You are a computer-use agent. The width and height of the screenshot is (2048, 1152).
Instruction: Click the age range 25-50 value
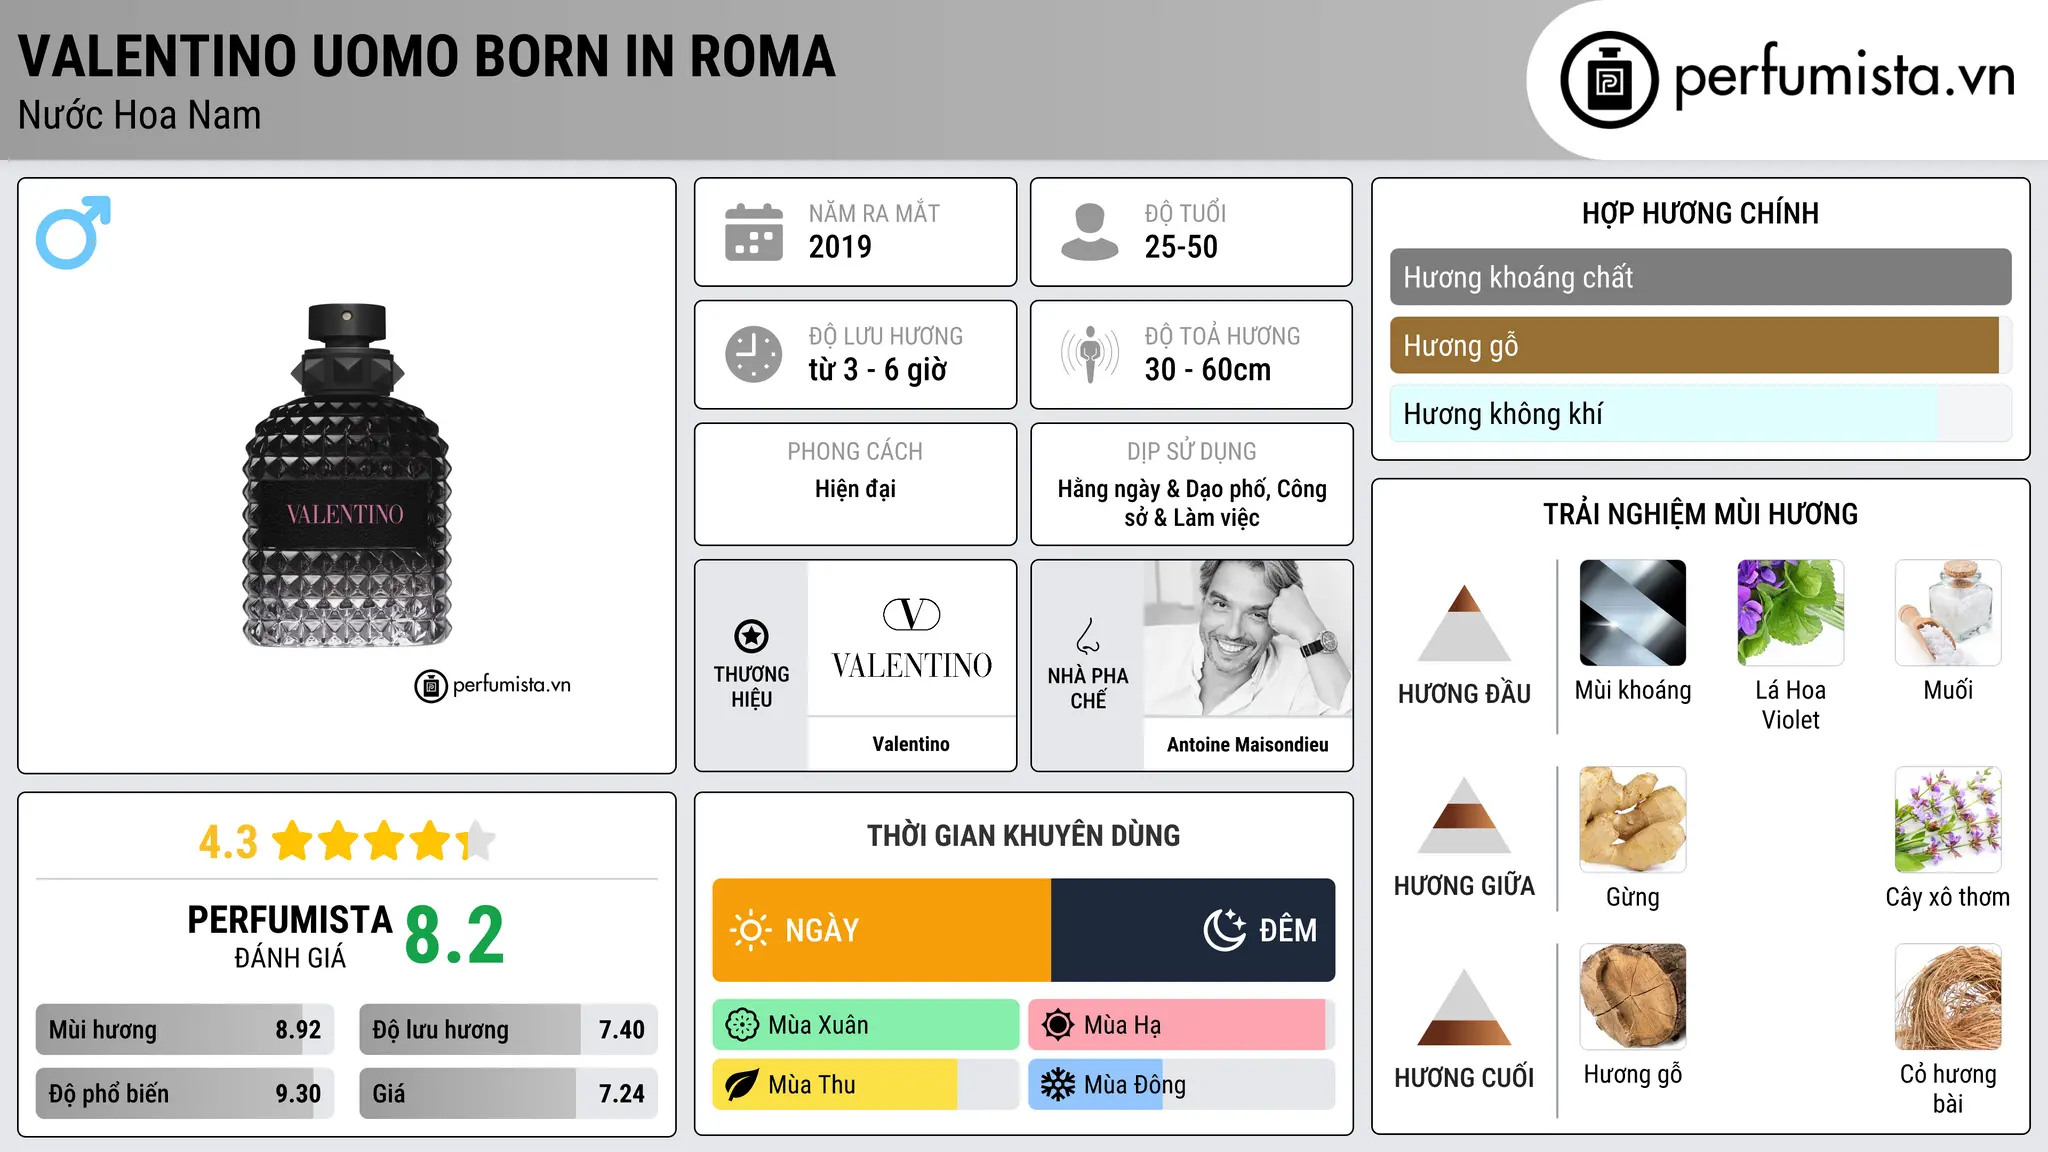[x=1181, y=247]
